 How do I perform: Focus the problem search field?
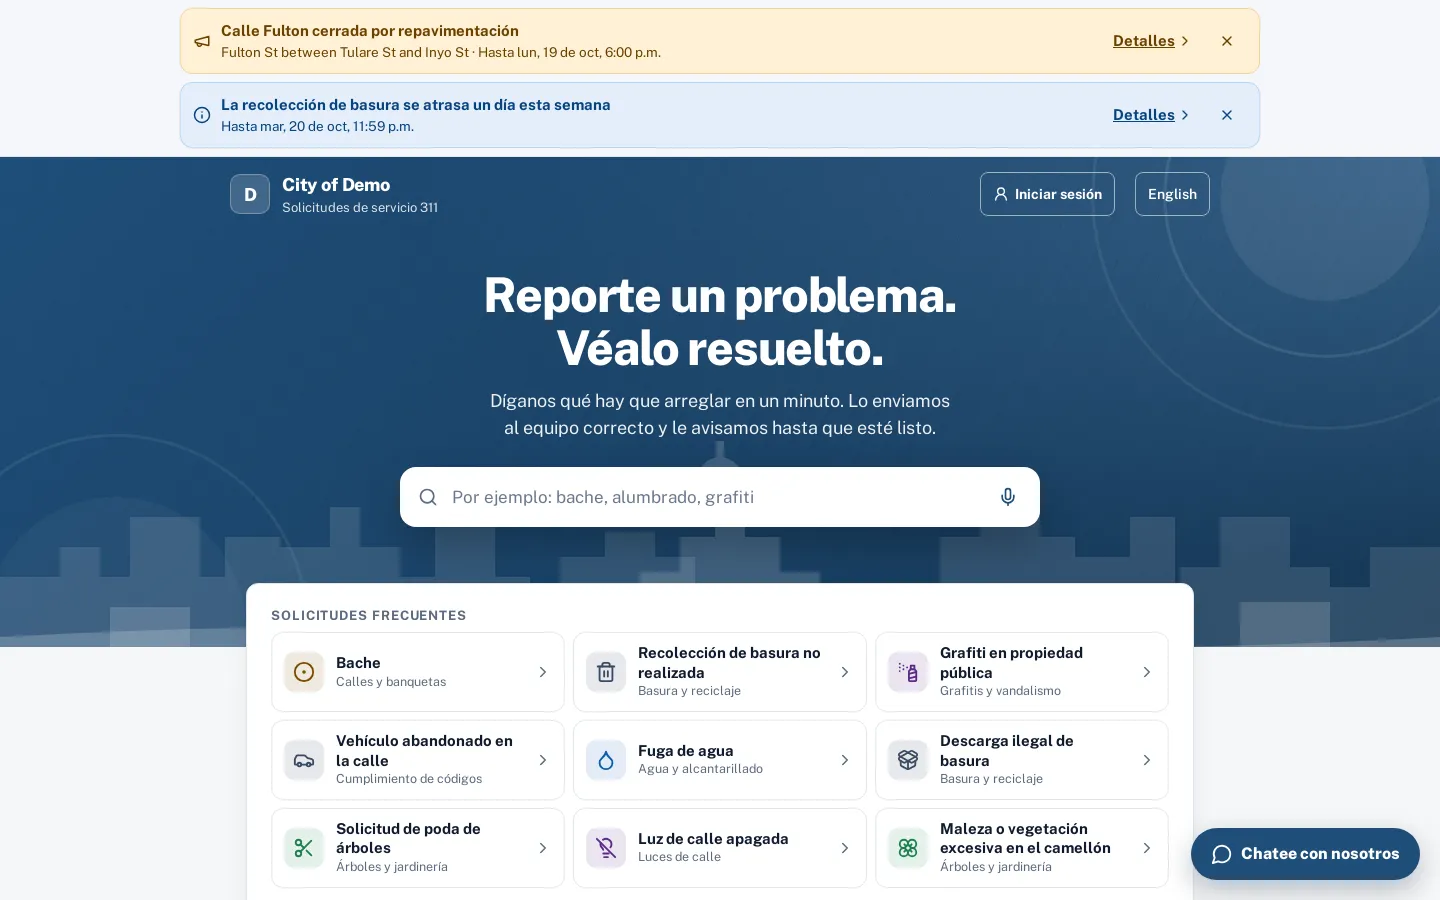(x=720, y=497)
